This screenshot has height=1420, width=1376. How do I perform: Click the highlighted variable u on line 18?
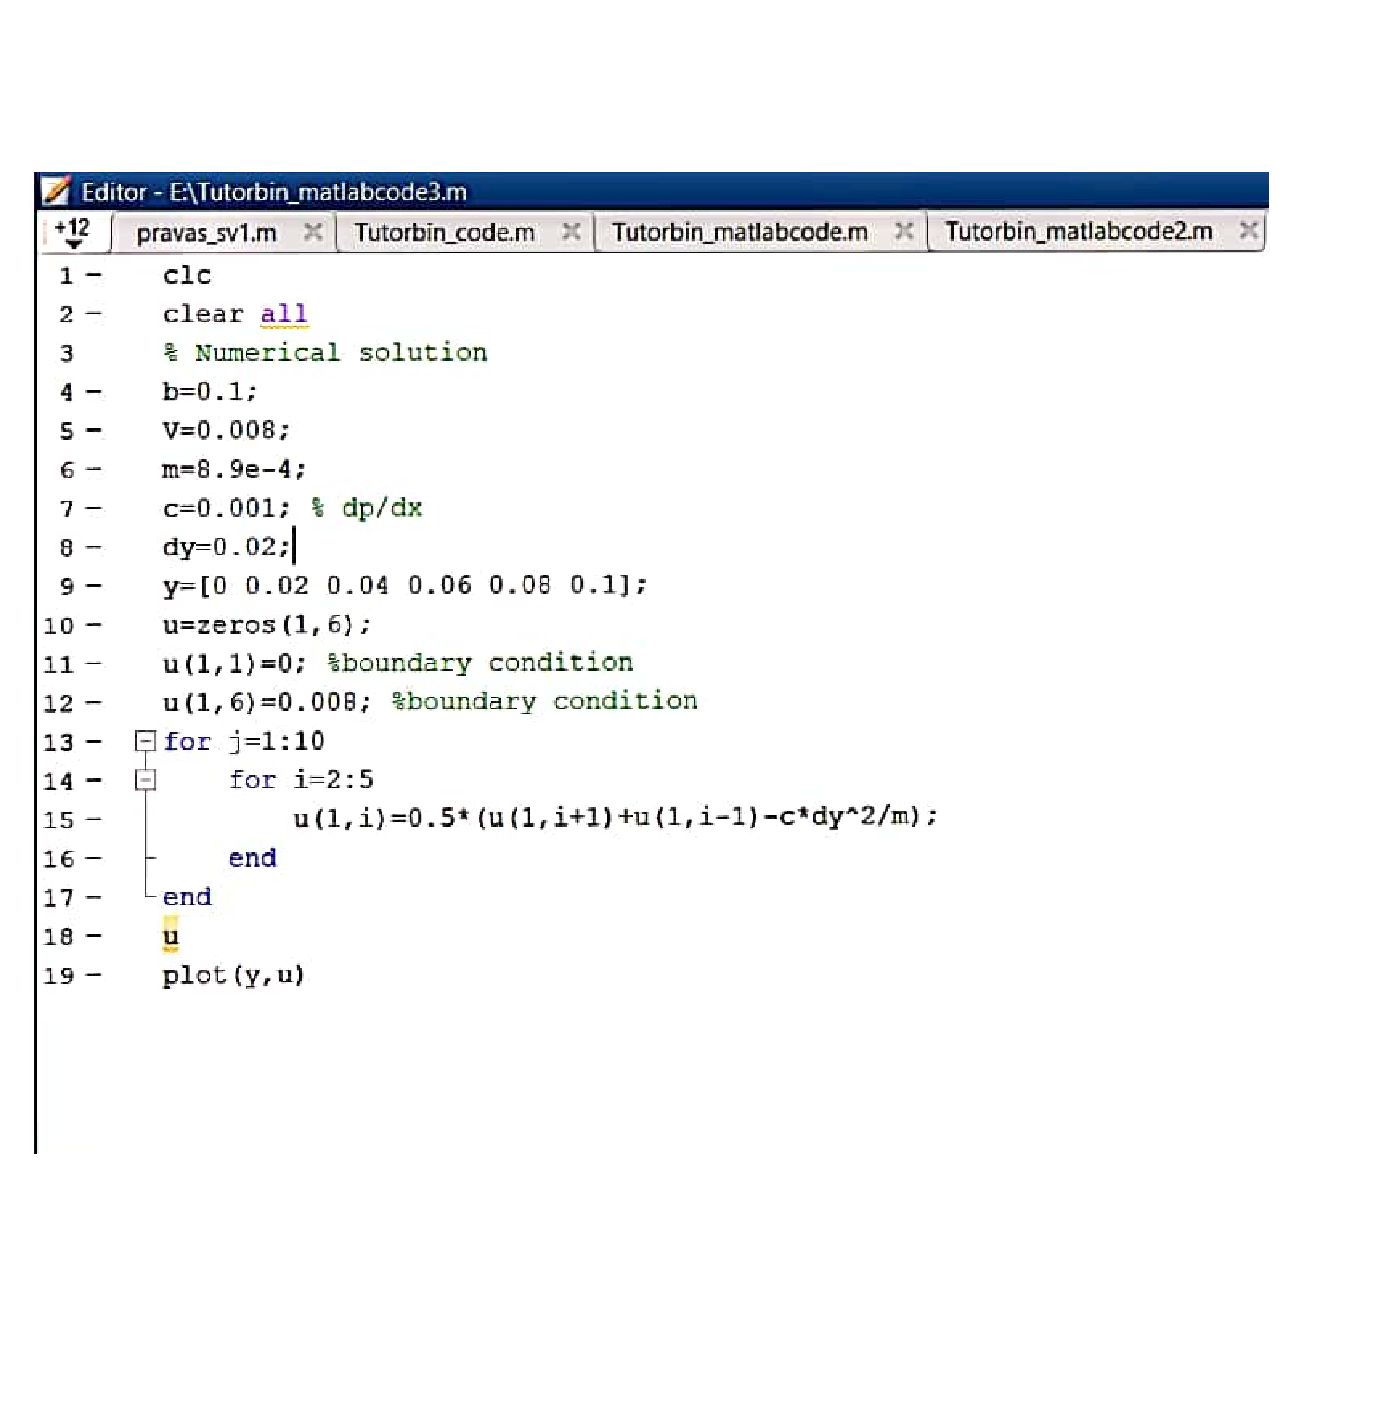point(171,937)
